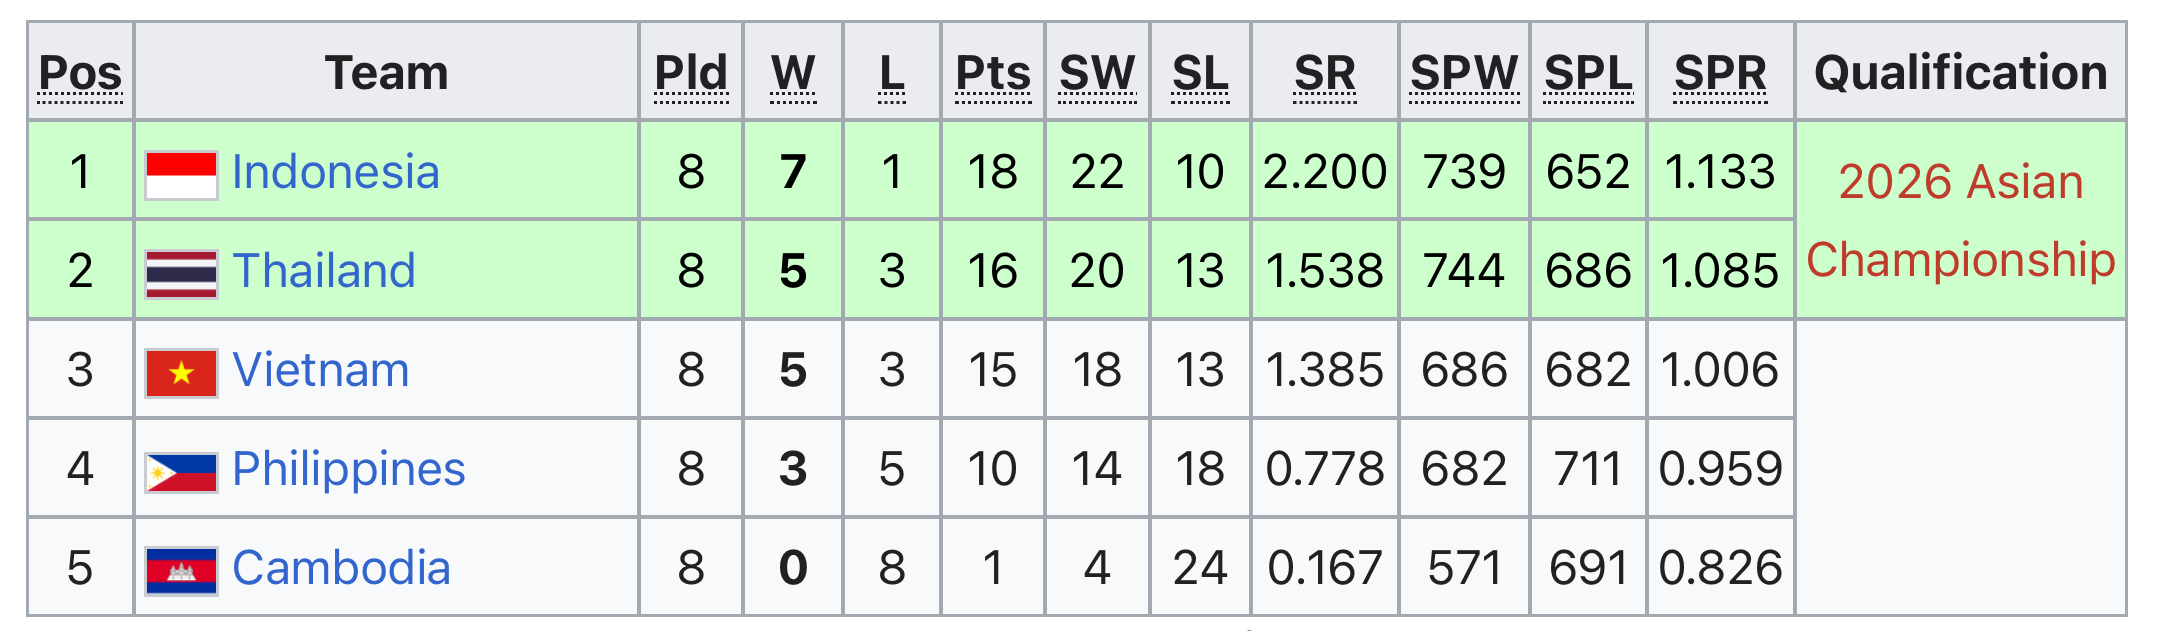
Task: Click the SPR column header abbreviation
Action: pos(1721,74)
